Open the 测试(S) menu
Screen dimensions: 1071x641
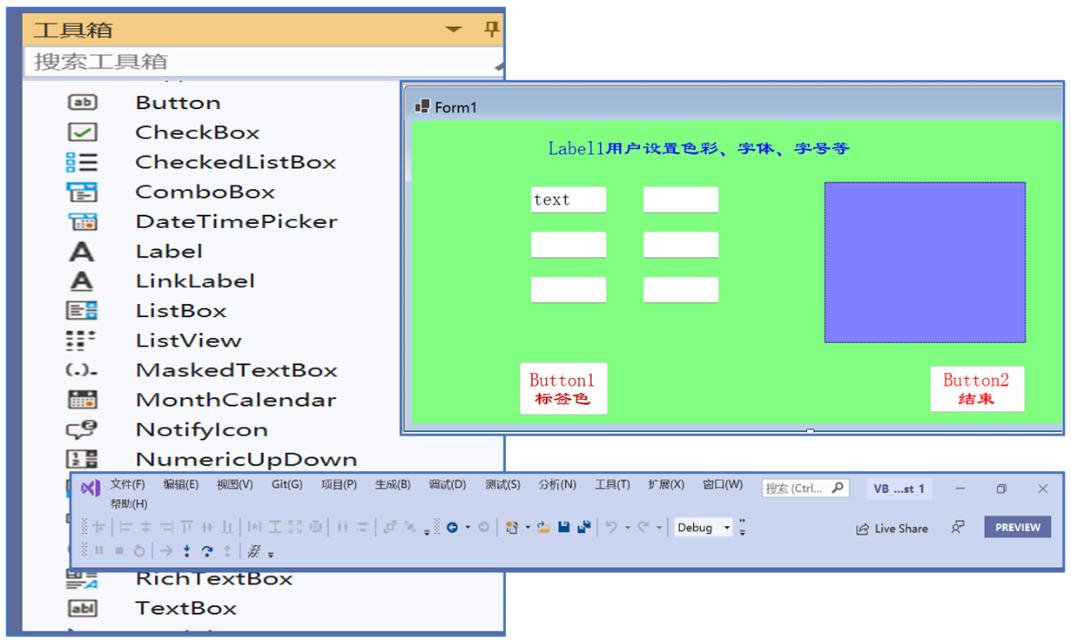[x=503, y=485]
